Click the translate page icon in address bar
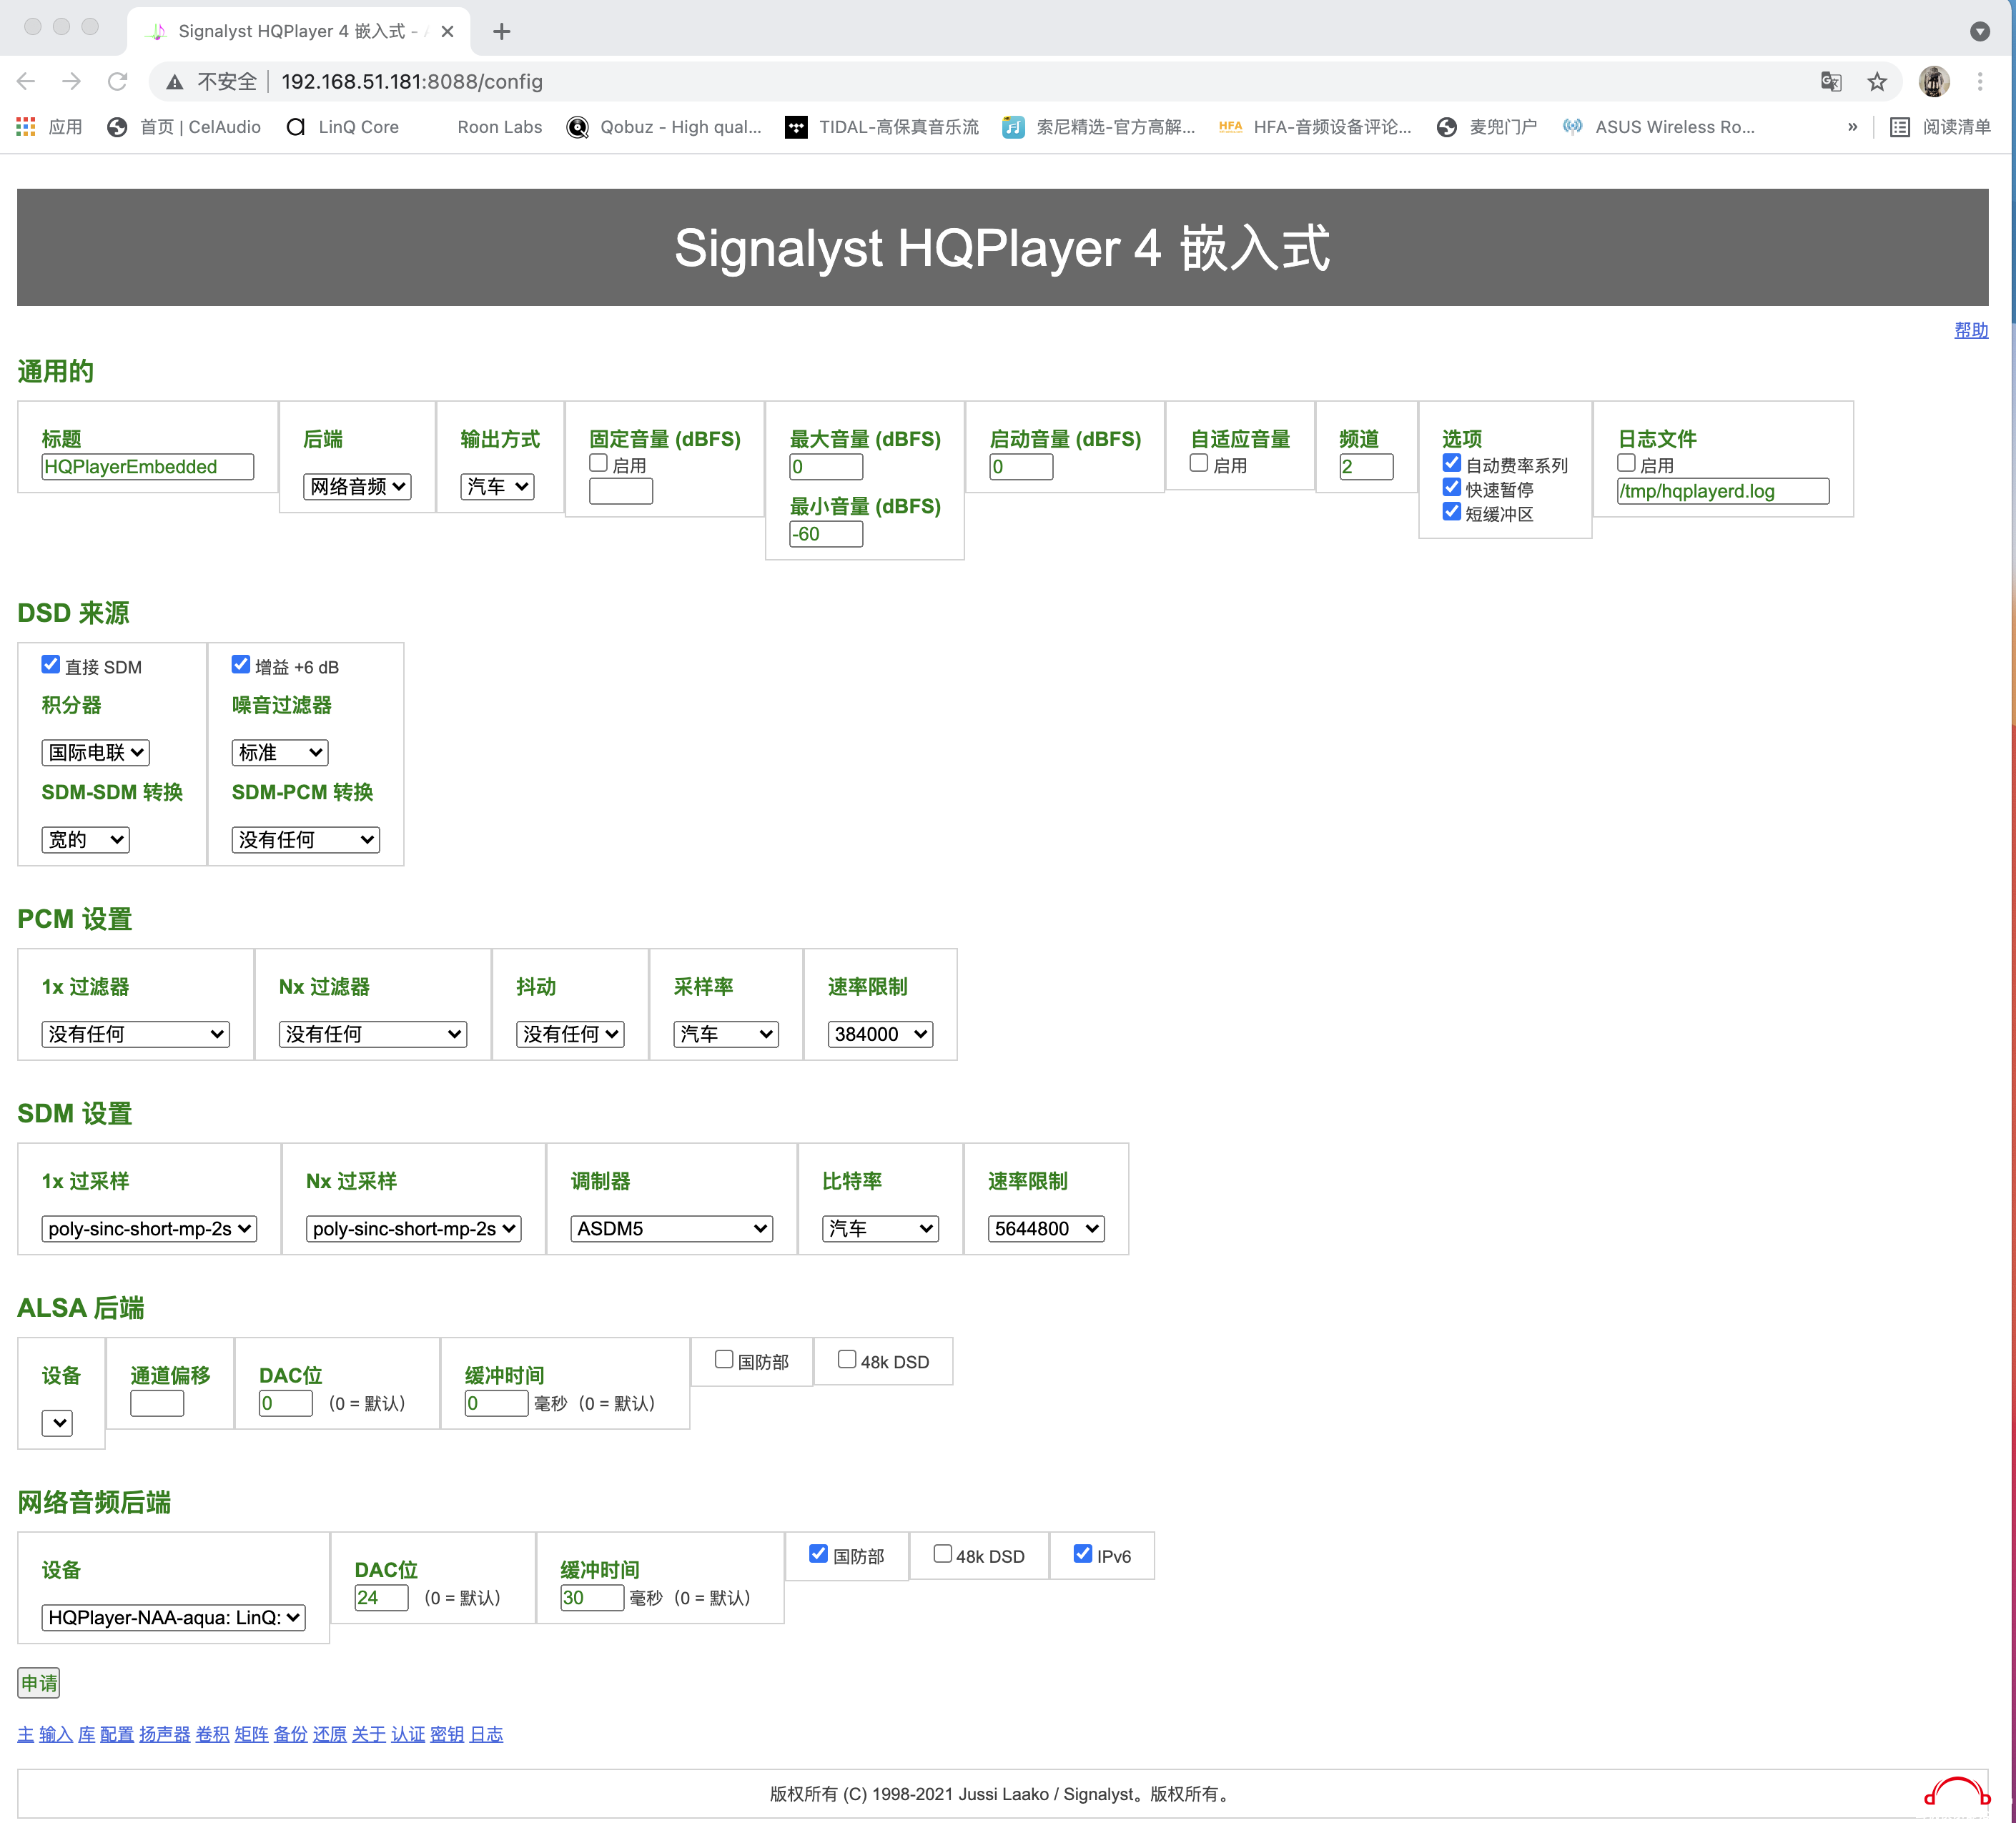 pyautogui.click(x=1831, y=81)
